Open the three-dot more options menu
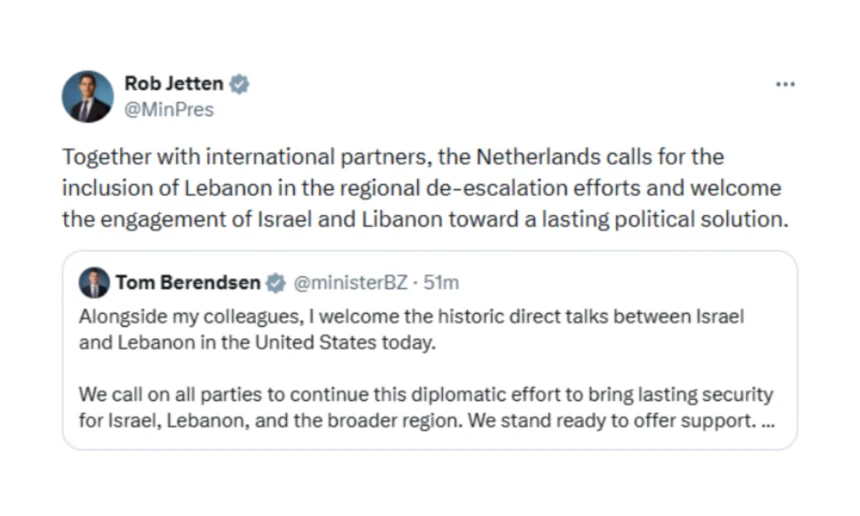The height and width of the screenshot is (516, 860). pyautogui.click(x=785, y=85)
